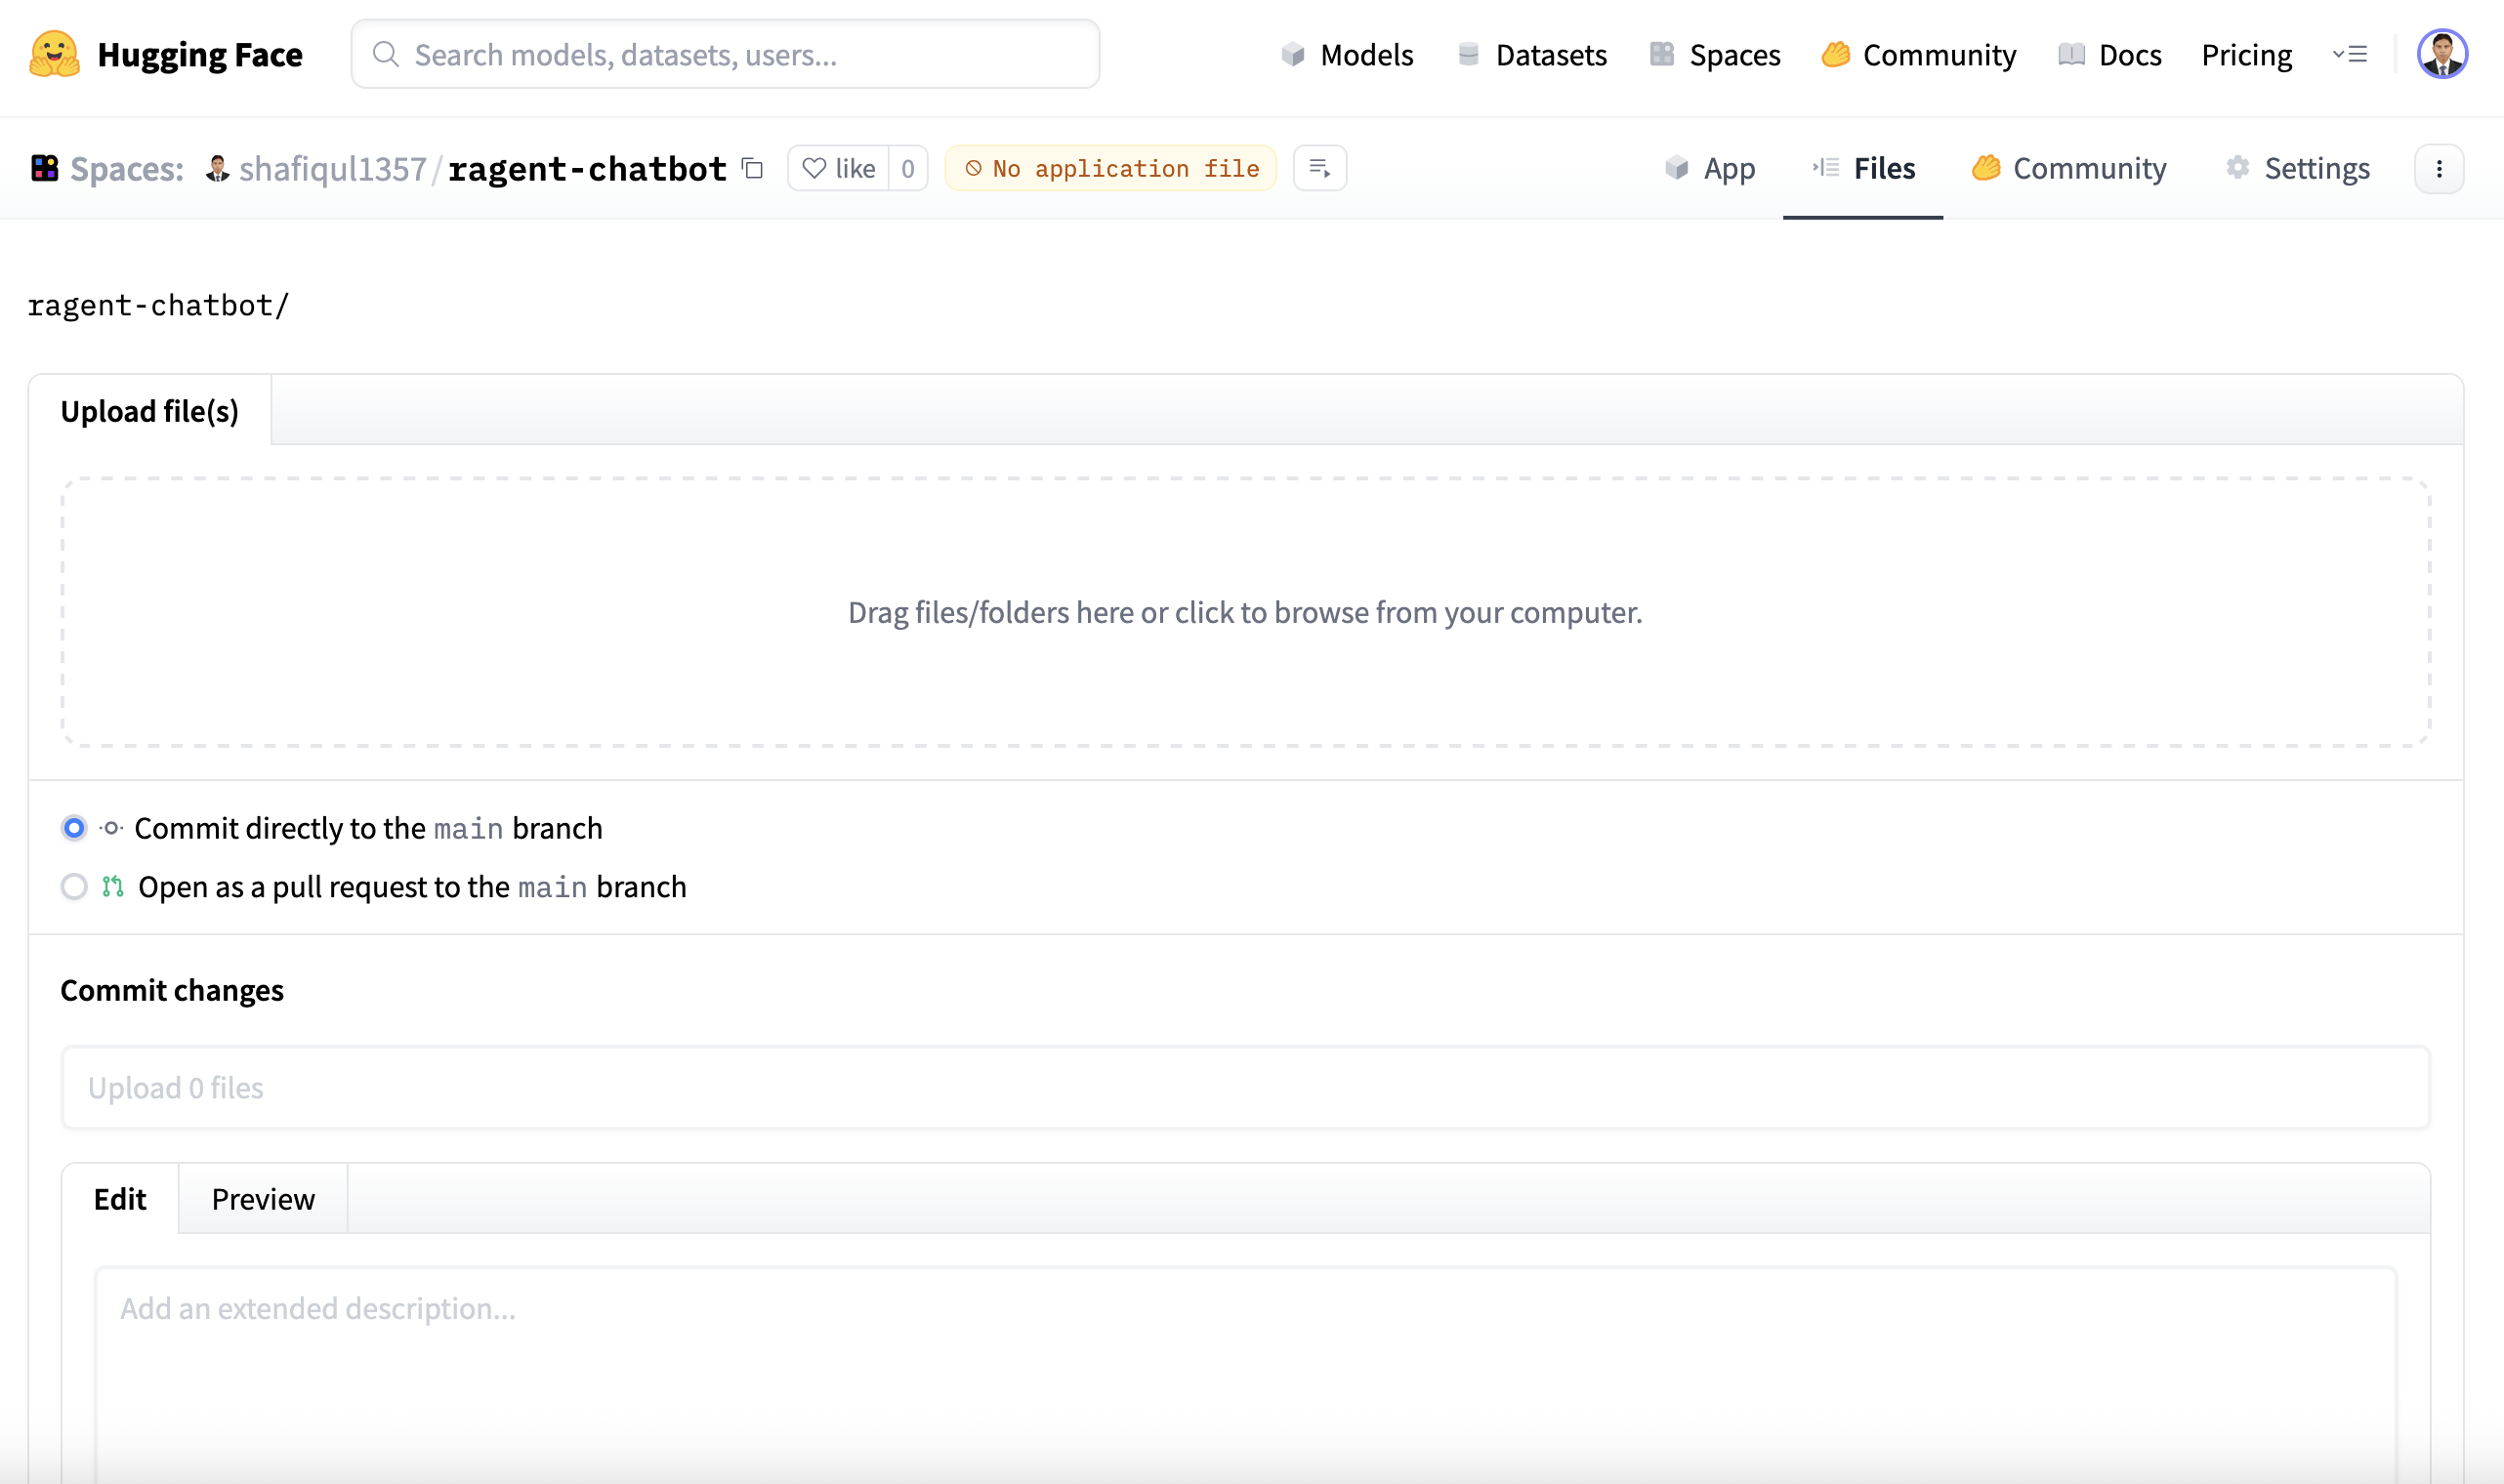Open the ragent-chatbot space link
The height and width of the screenshot is (1484, 2504).
(x=587, y=168)
